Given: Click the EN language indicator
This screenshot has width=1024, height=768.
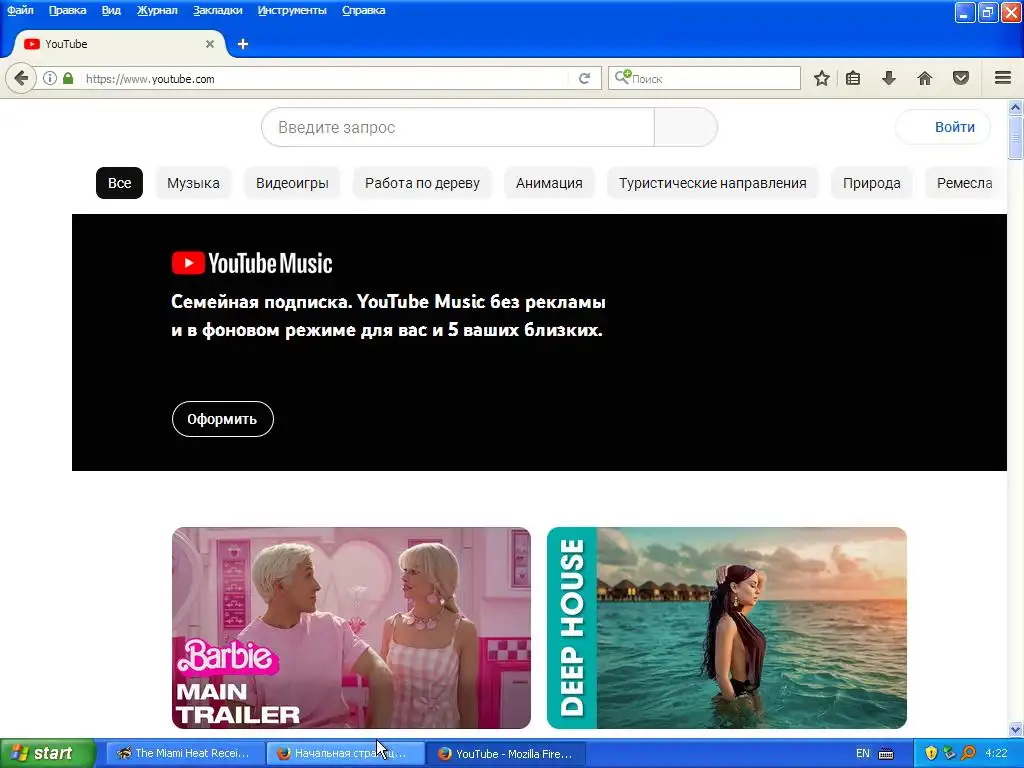Looking at the screenshot, I should point(863,753).
